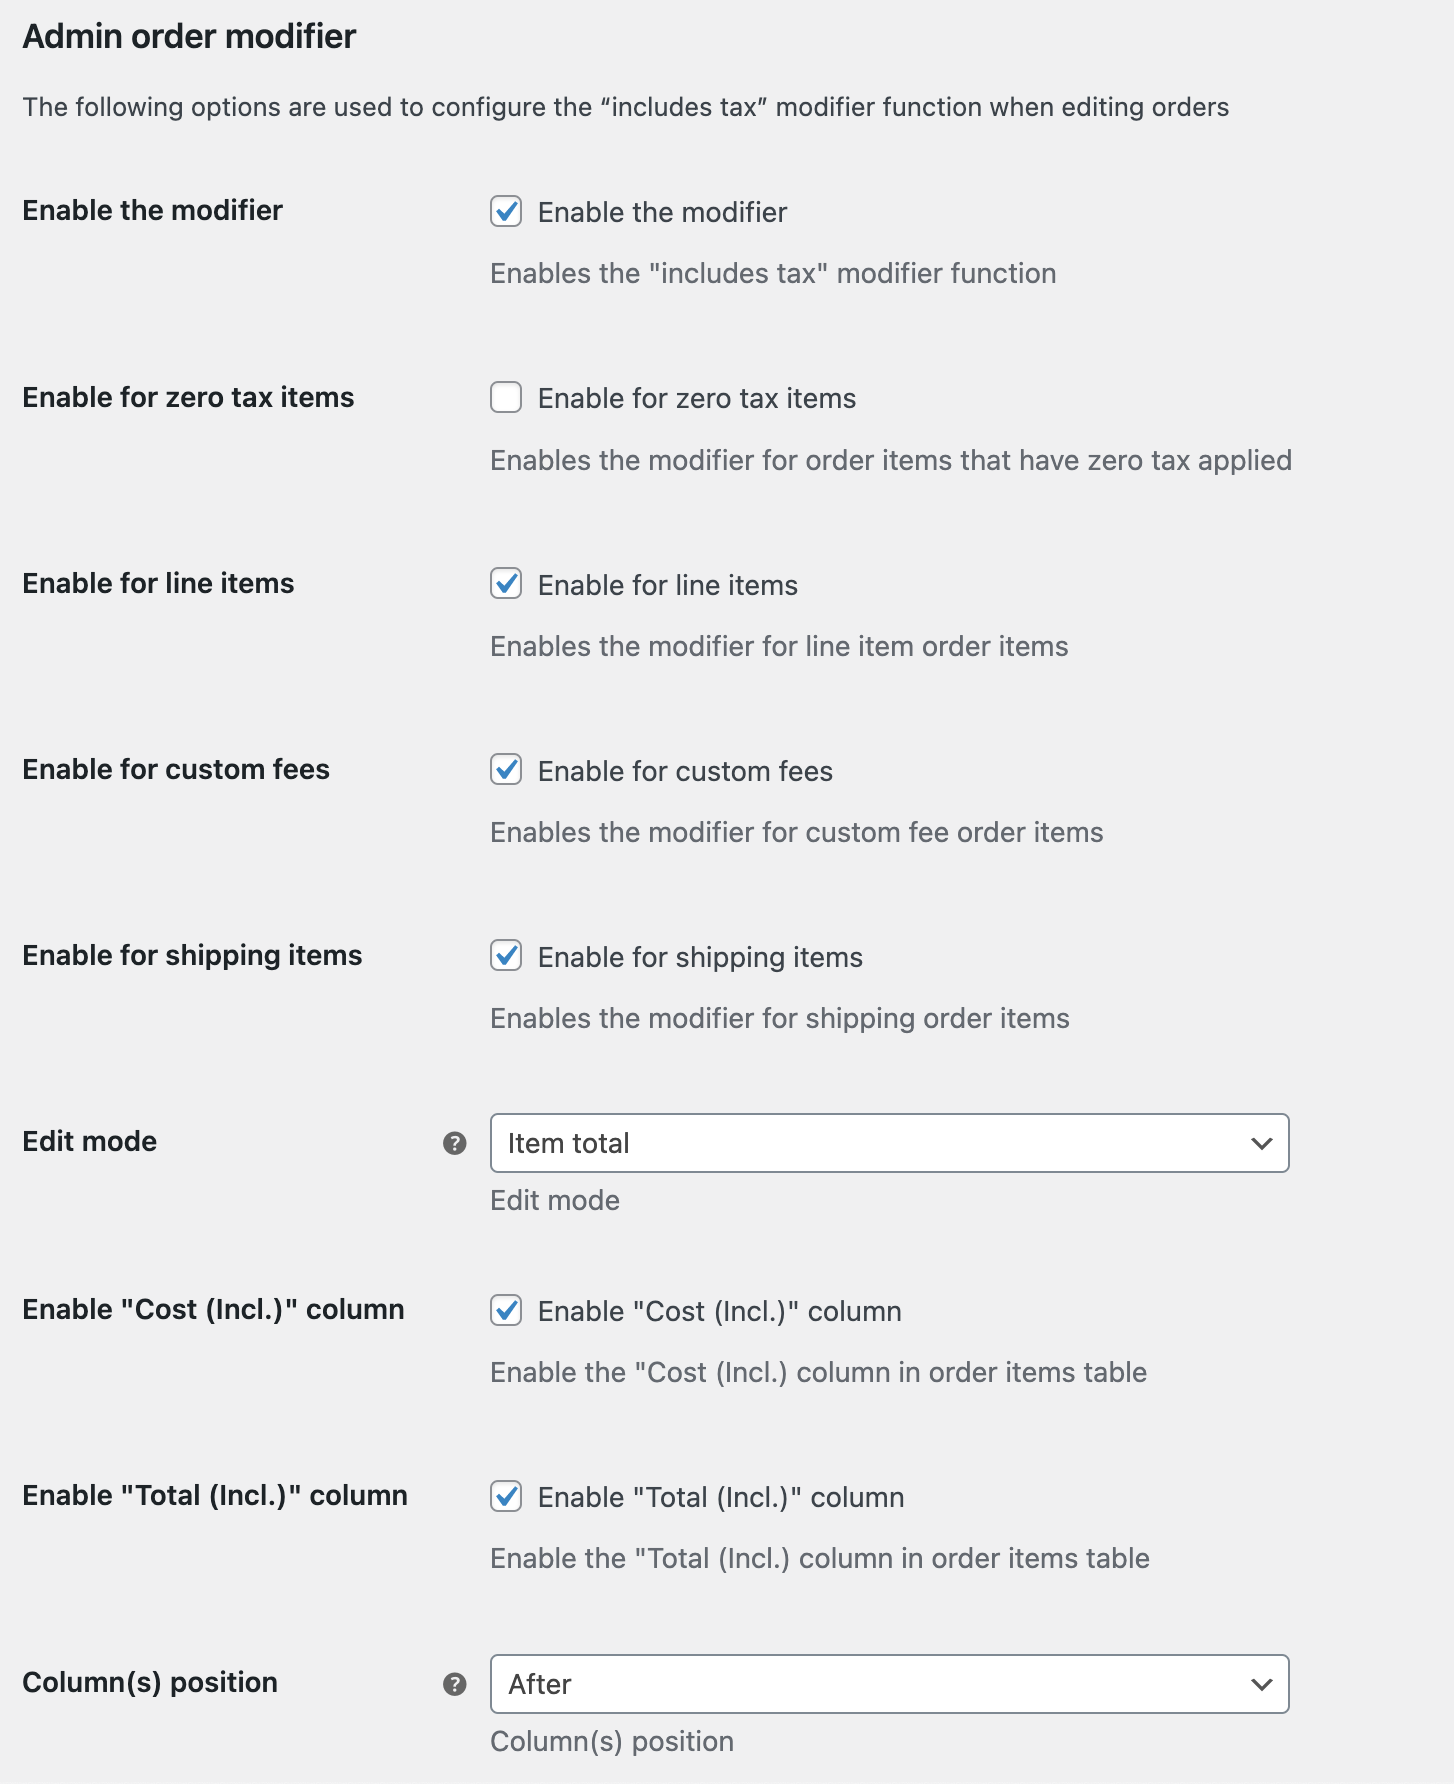The width and height of the screenshot is (1454, 1784).
Task: Uncheck the "Total (Incl.)" column checkbox
Action: [507, 1497]
